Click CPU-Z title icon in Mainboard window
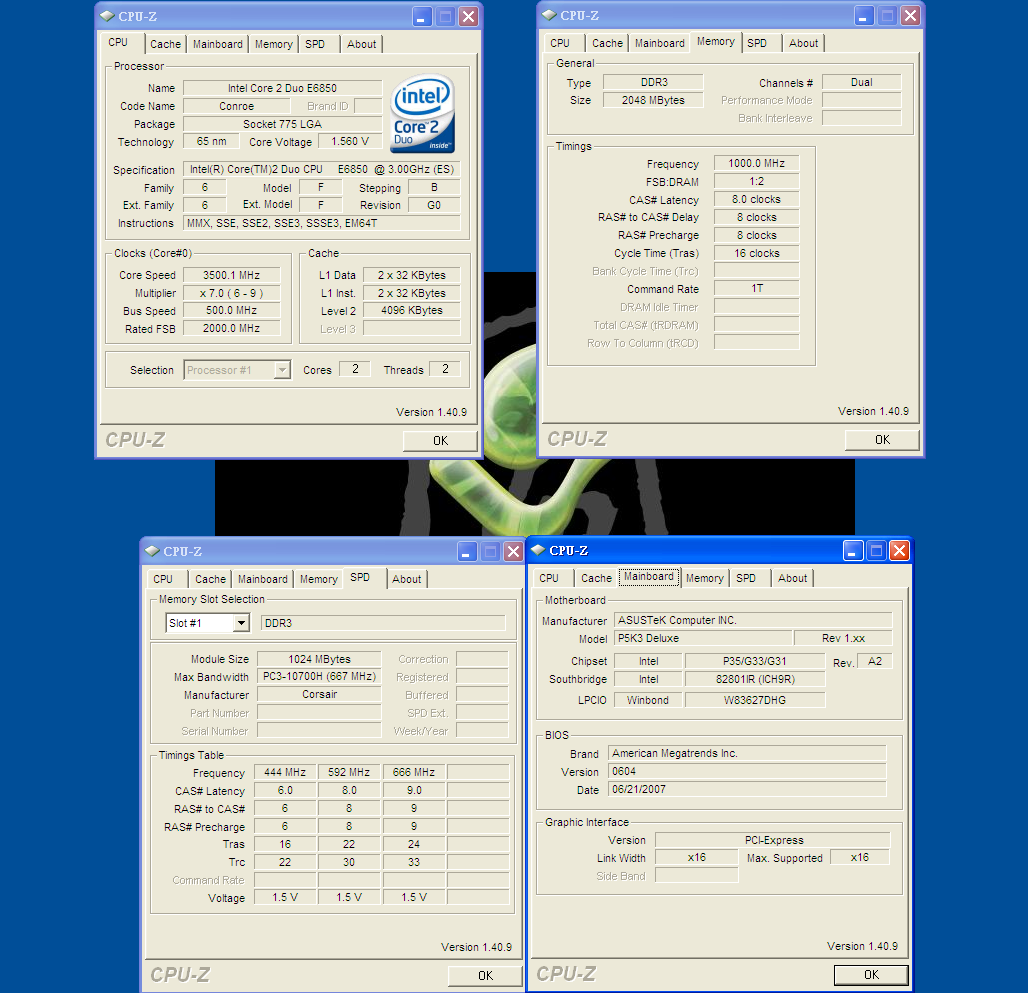 [x=538, y=551]
